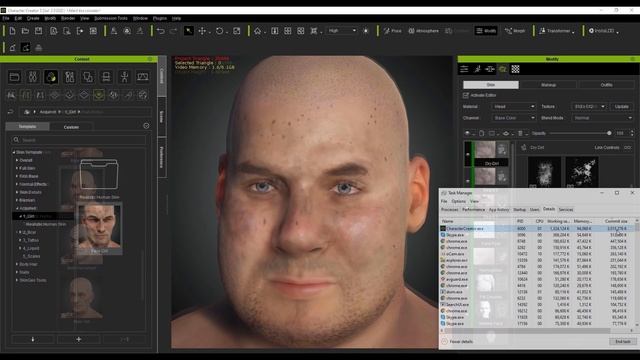Select the Skin category icon in Content

(x=51, y=77)
